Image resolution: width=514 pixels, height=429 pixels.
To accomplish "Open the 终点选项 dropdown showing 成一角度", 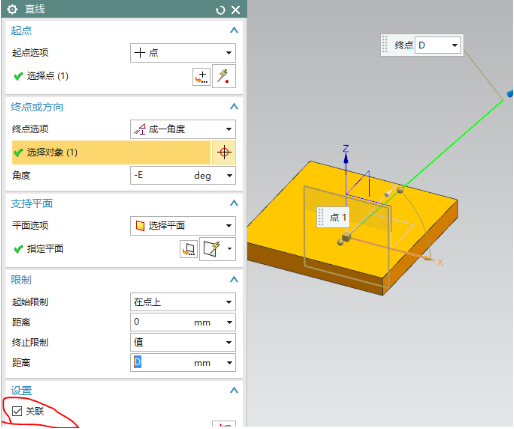I will click(x=183, y=129).
